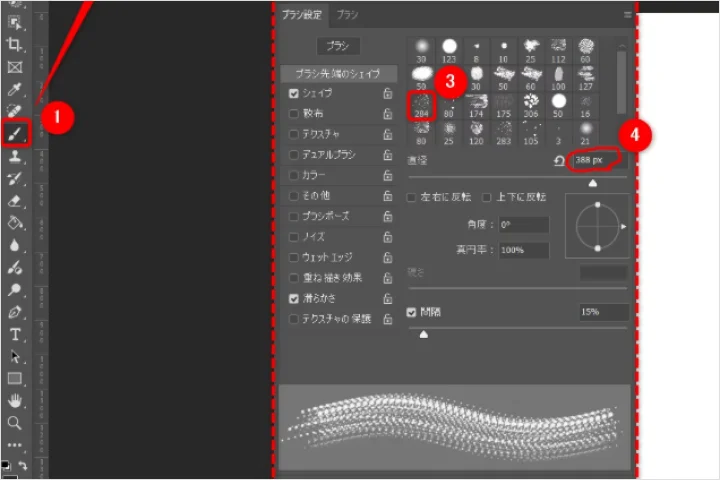Click the 角度 angle field
Screen dimensions: 720x480
point(523,225)
